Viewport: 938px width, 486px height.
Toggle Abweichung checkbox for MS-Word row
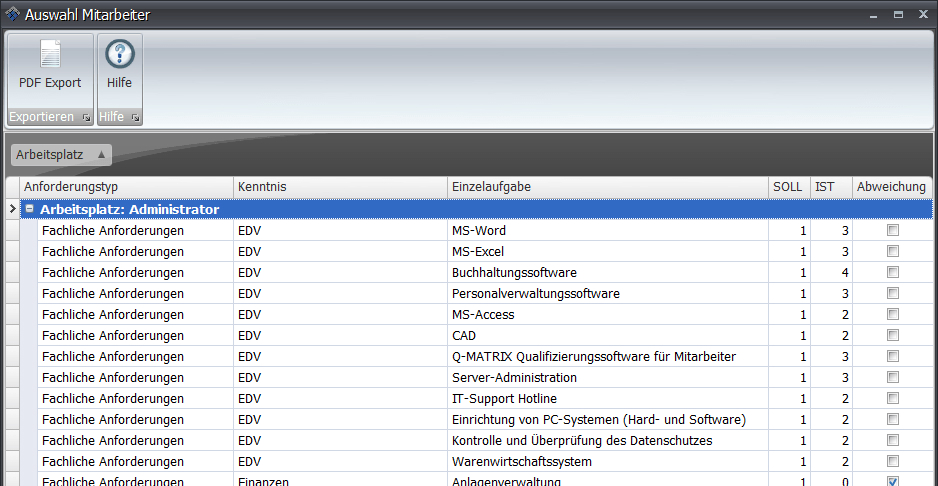point(892,231)
